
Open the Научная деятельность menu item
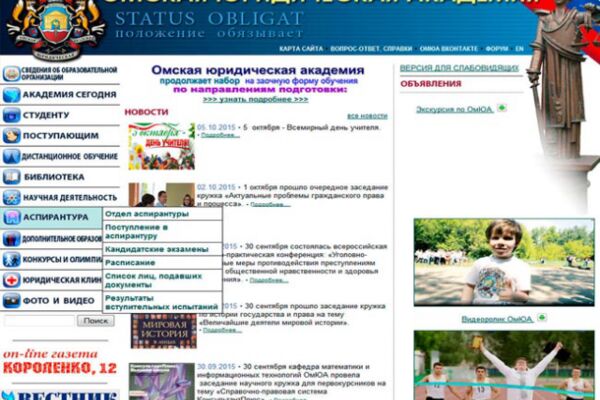point(70,198)
